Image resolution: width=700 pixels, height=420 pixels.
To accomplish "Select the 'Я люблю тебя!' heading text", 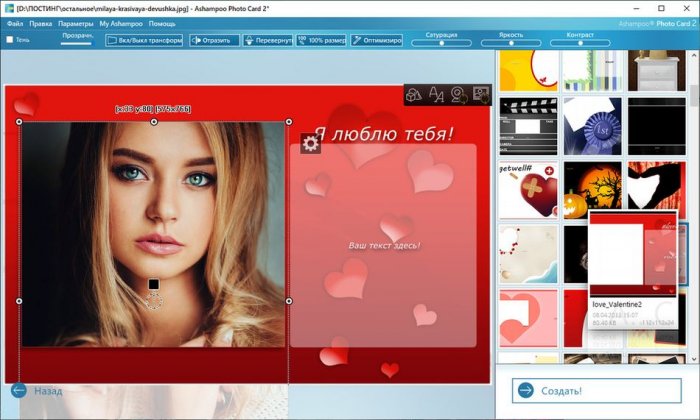I will tap(383, 134).
